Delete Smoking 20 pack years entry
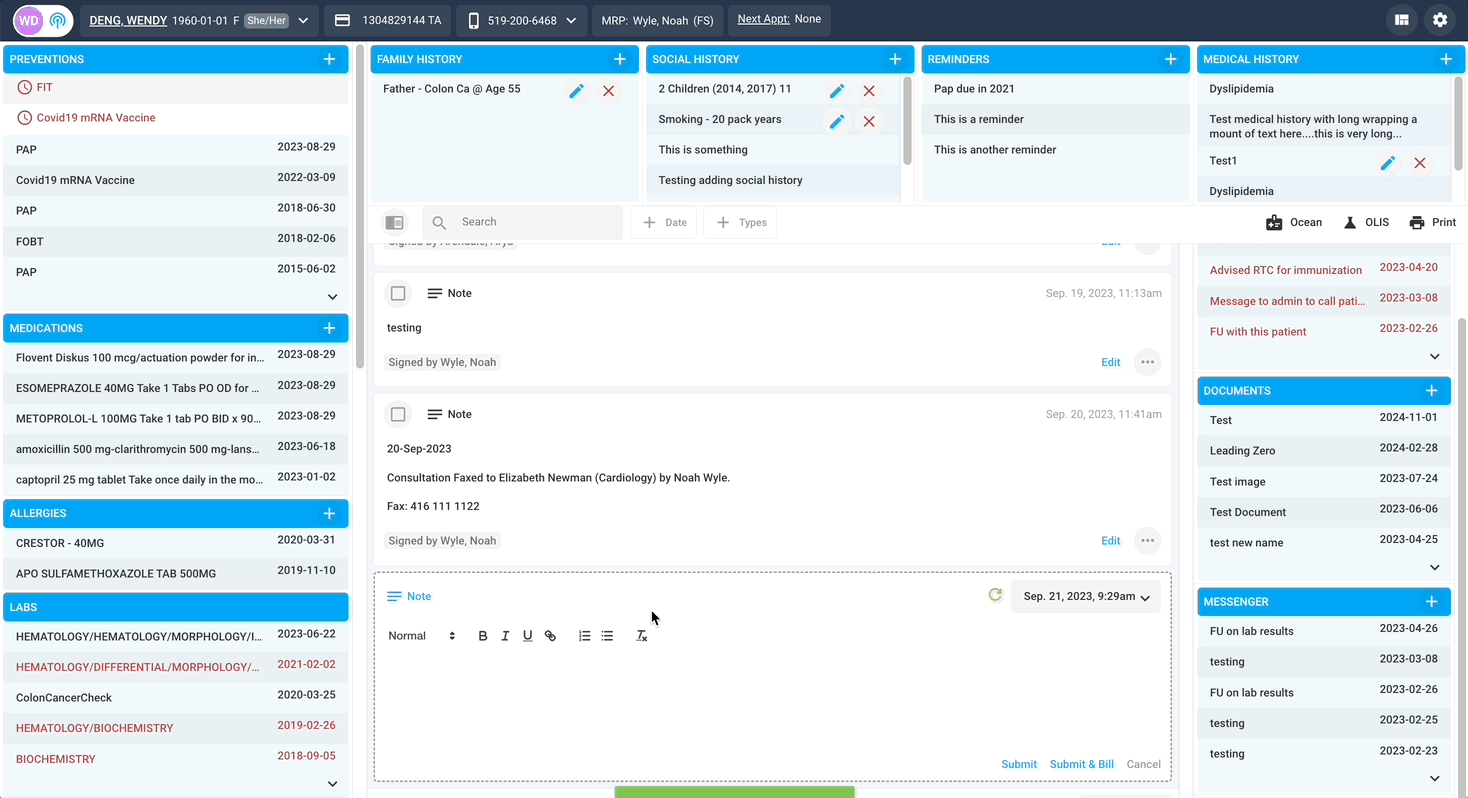The height and width of the screenshot is (798, 1468). pos(869,121)
